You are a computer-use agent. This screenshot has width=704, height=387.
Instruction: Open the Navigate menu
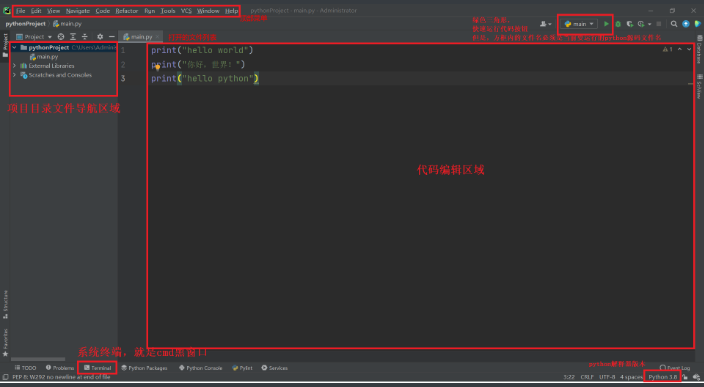[x=78, y=11]
